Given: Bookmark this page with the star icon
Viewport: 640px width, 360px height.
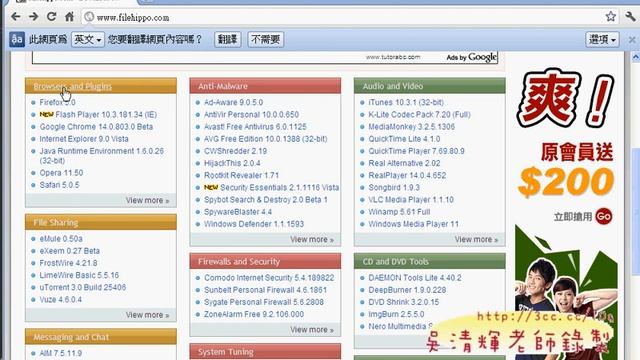Looking at the screenshot, I should tap(611, 17).
